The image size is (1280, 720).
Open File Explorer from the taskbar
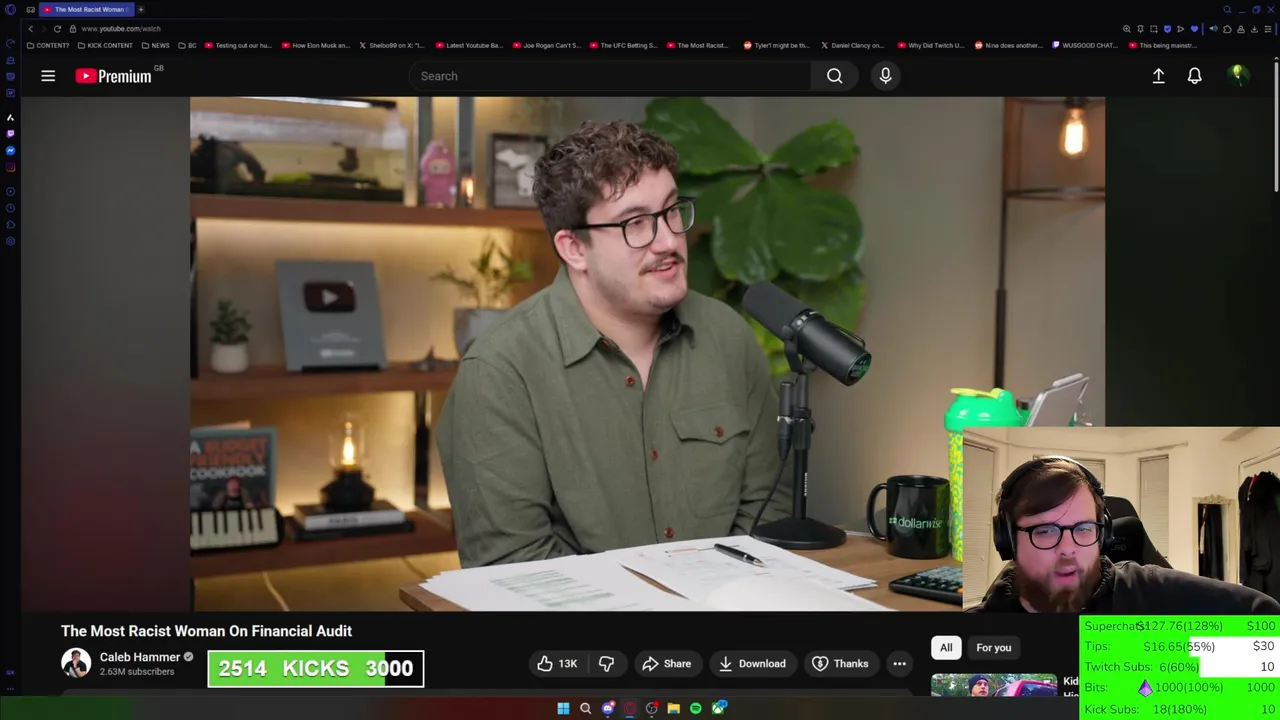point(673,709)
